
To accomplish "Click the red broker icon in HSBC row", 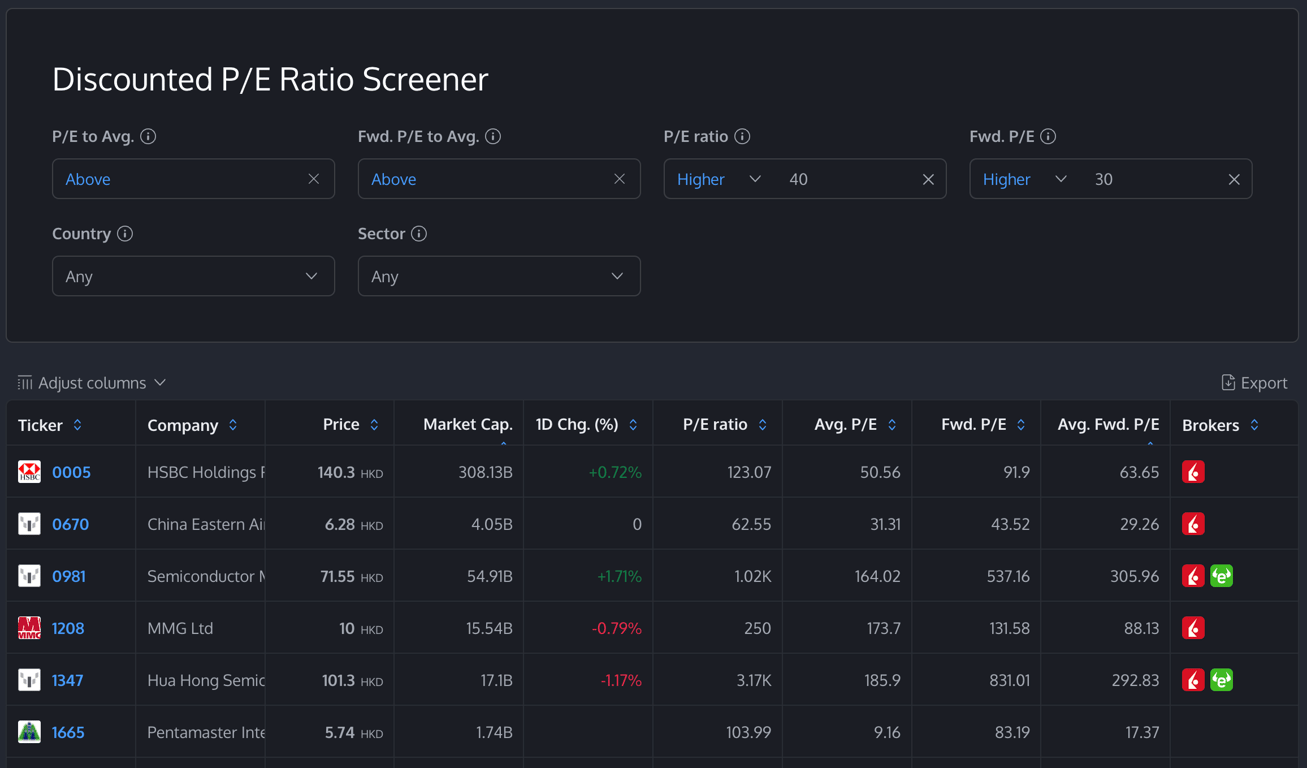I will (1193, 472).
